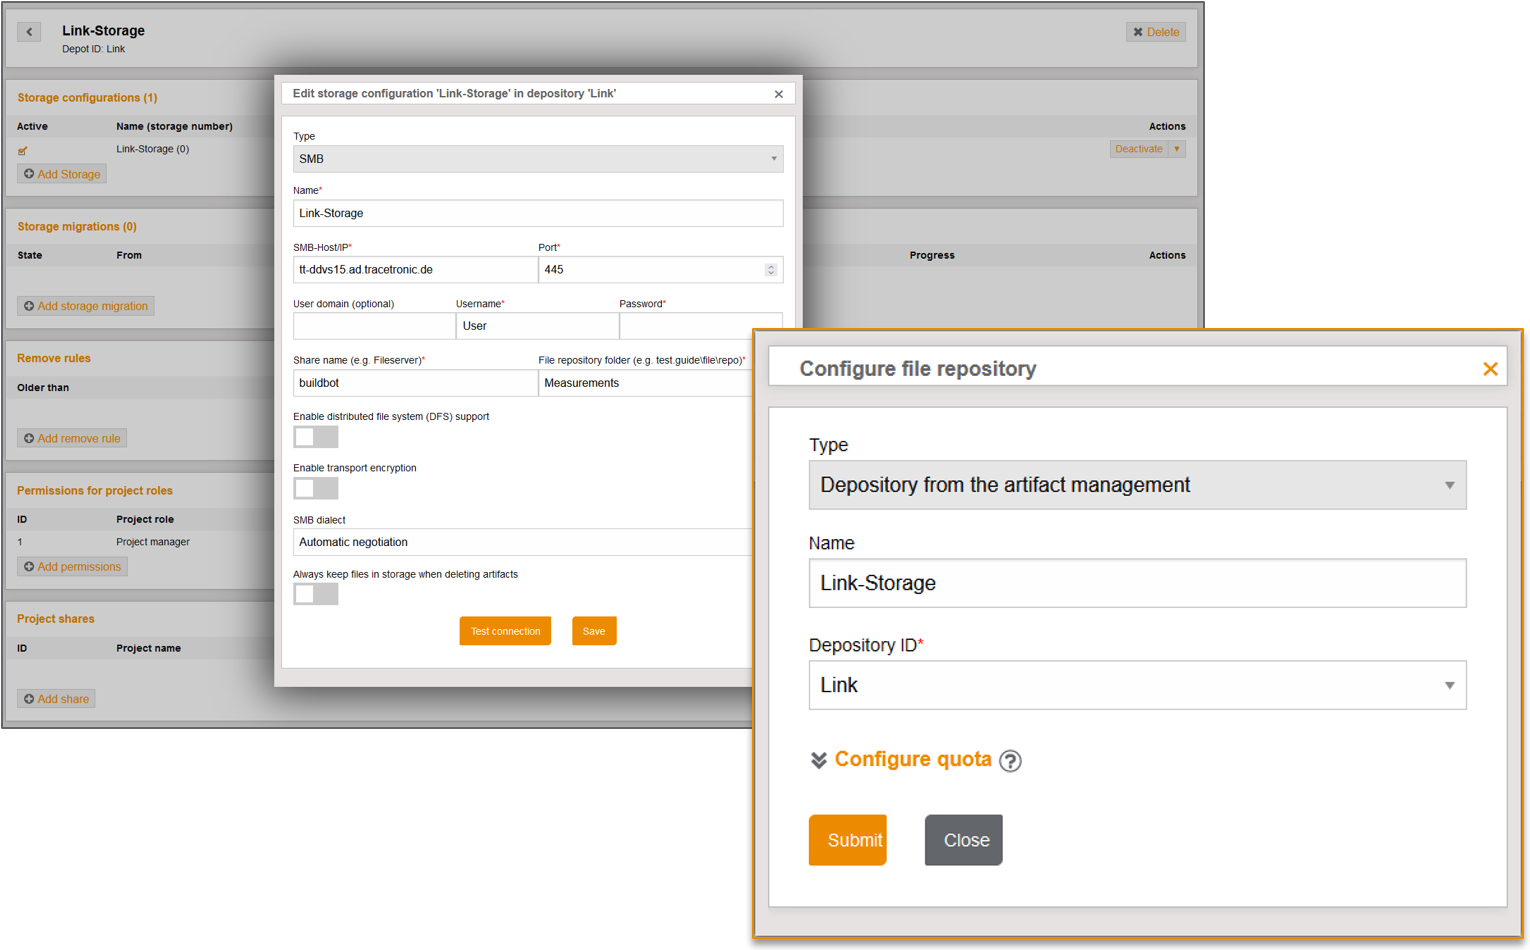Click the Test connection button

505,631
